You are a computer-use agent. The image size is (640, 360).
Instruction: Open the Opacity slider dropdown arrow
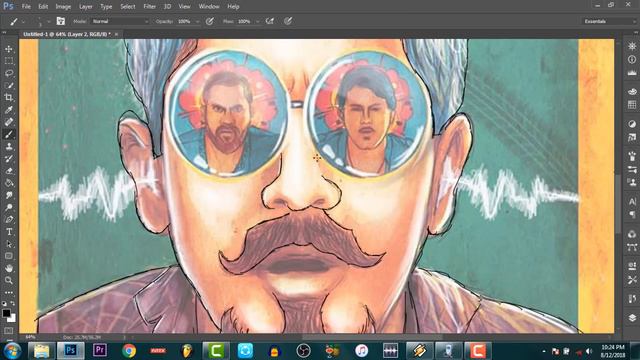pos(198,21)
